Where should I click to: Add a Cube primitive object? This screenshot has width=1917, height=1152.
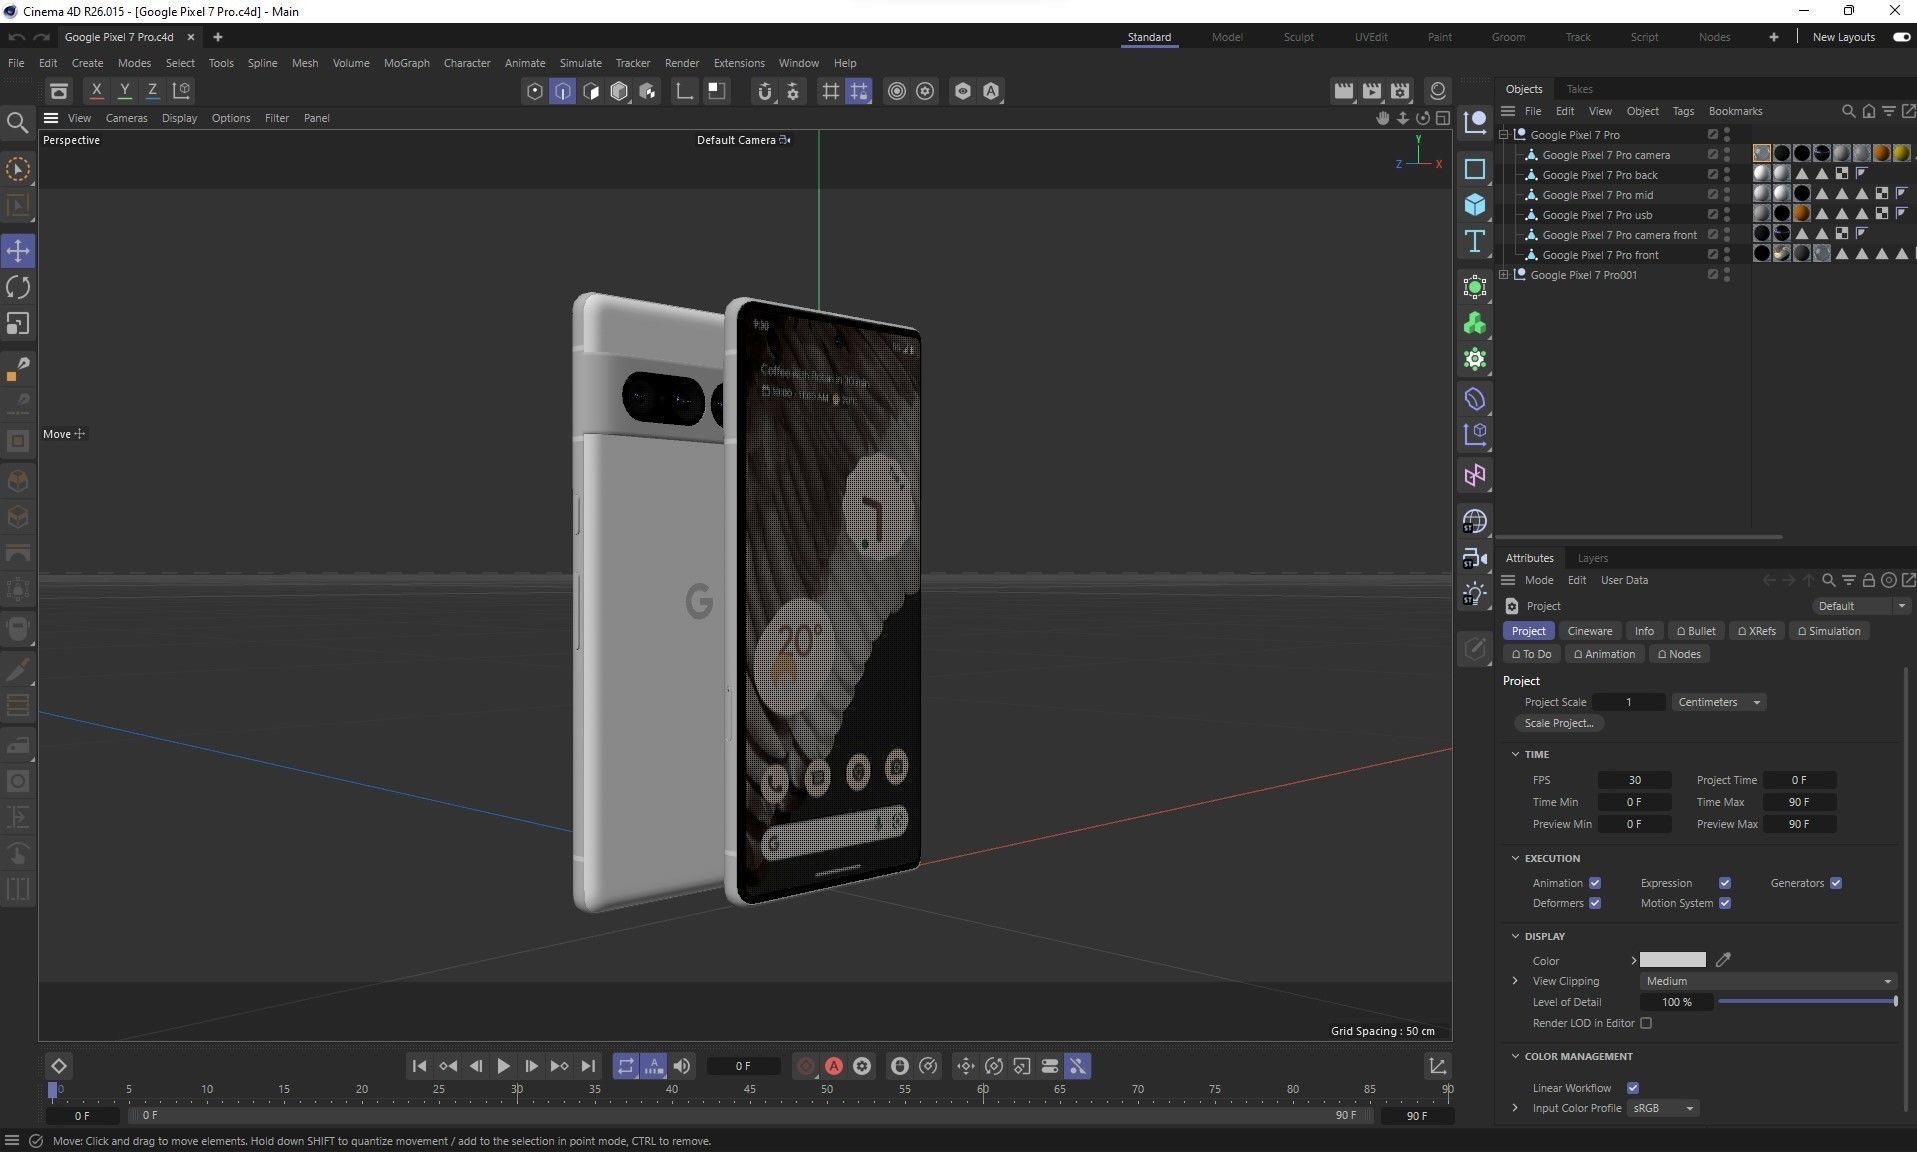coord(1475,205)
